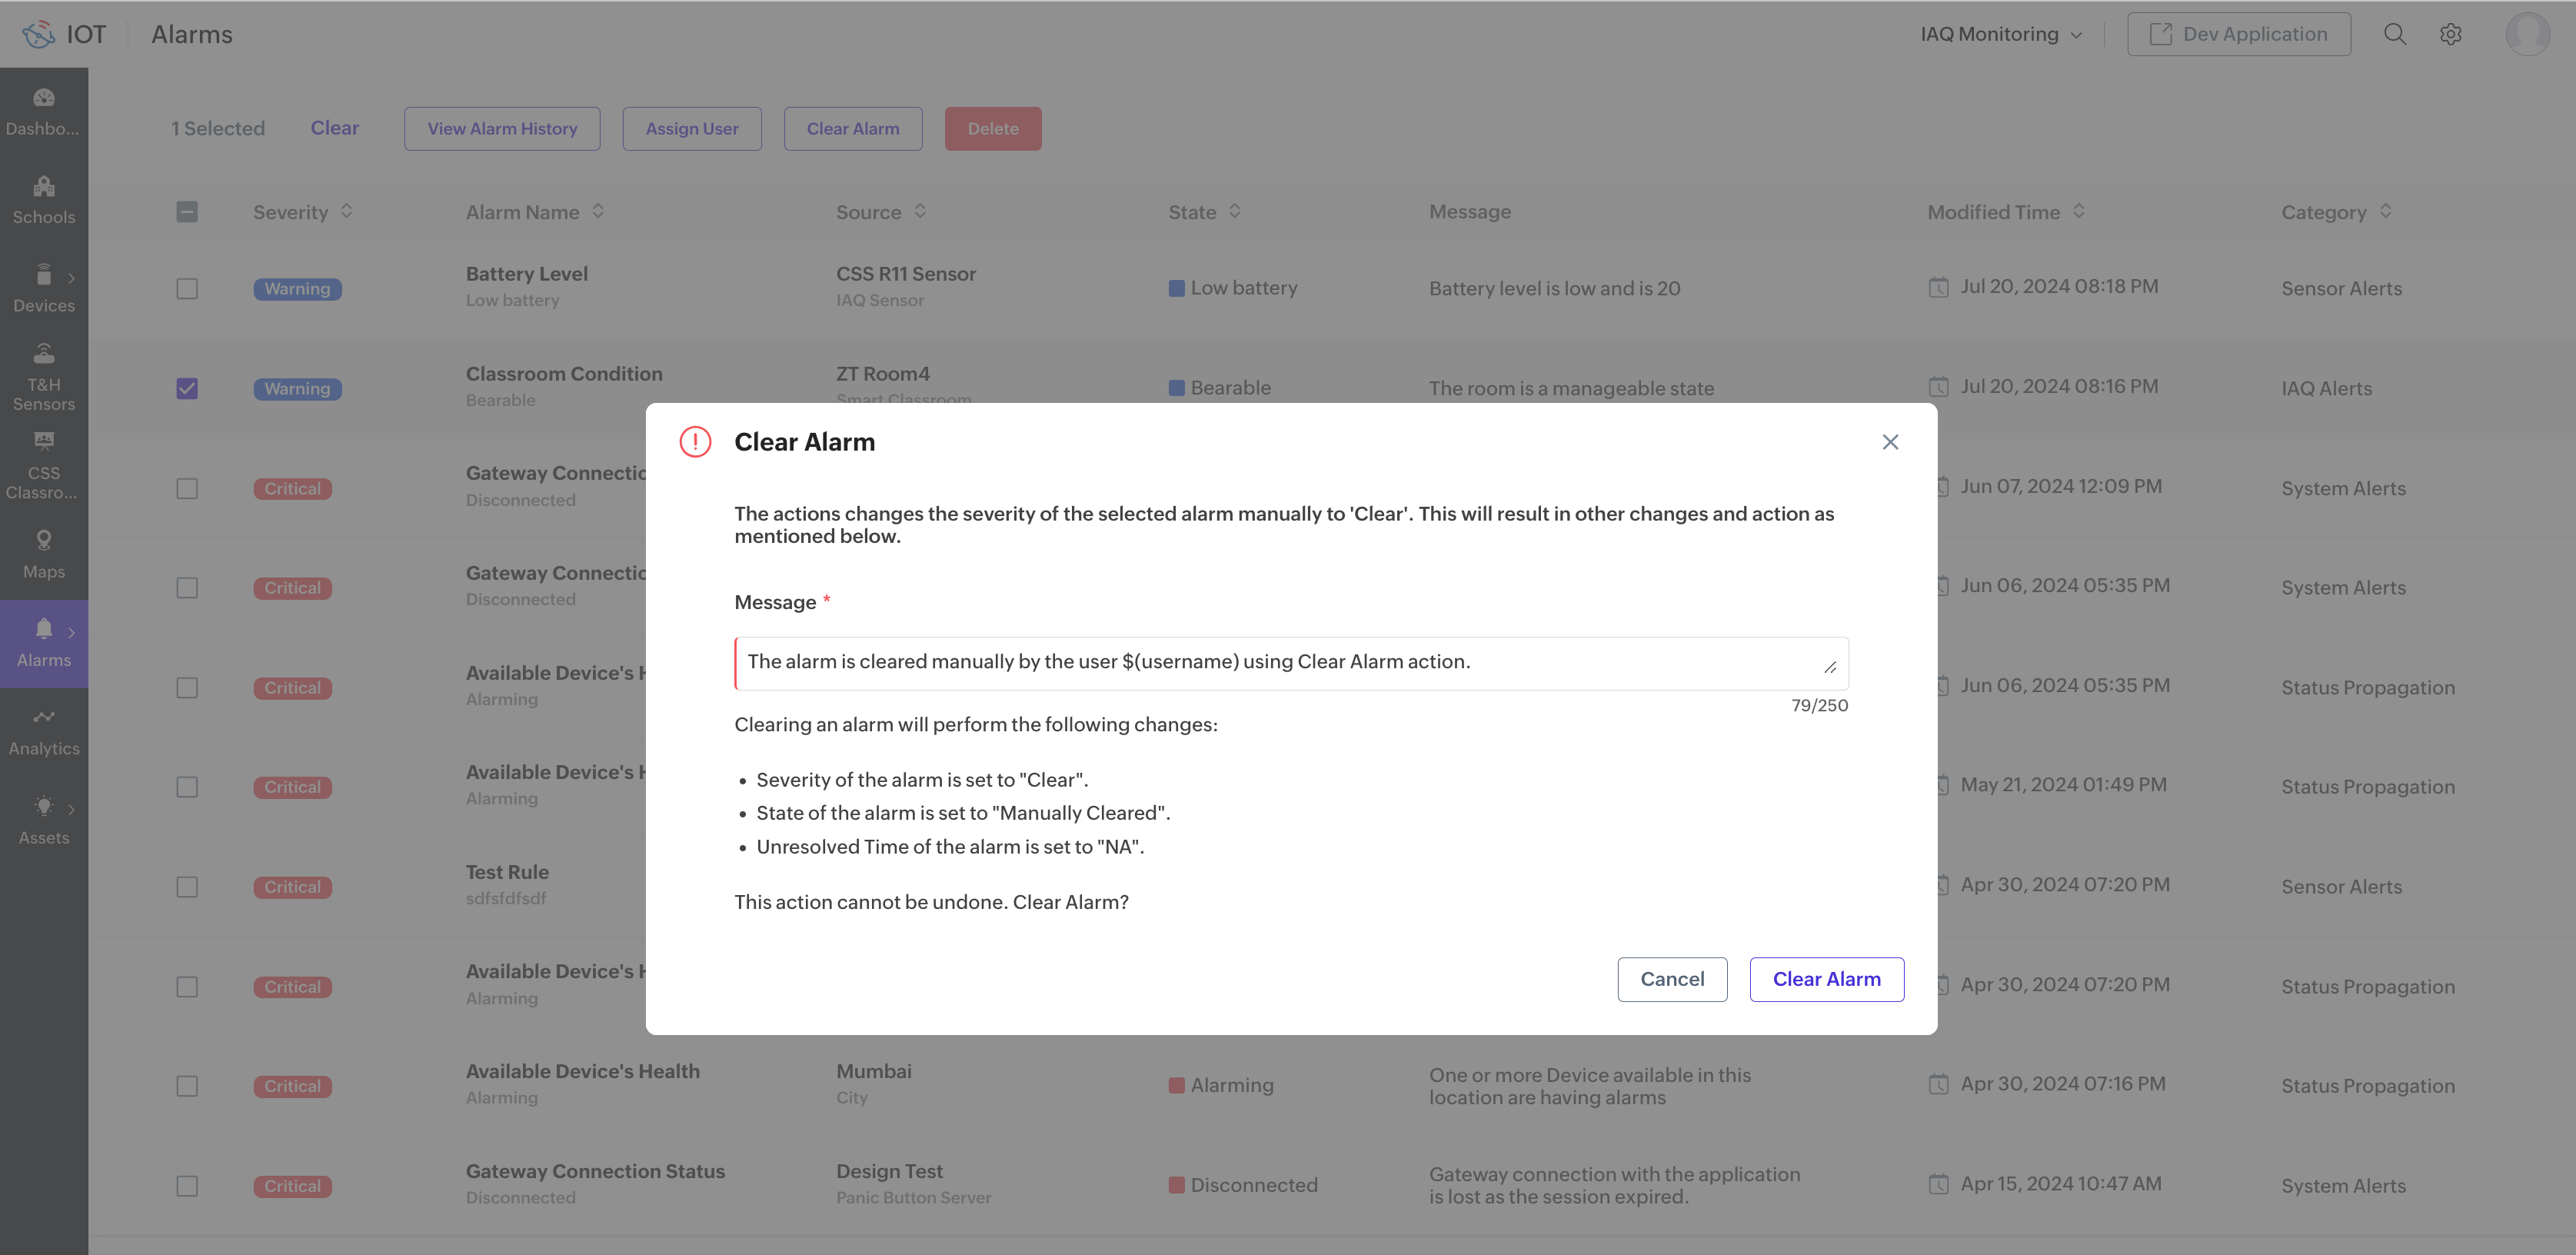Open T&H Sensors sidebar item
This screenshot has height=1255, width=2576.
click(x=43, y=377)
